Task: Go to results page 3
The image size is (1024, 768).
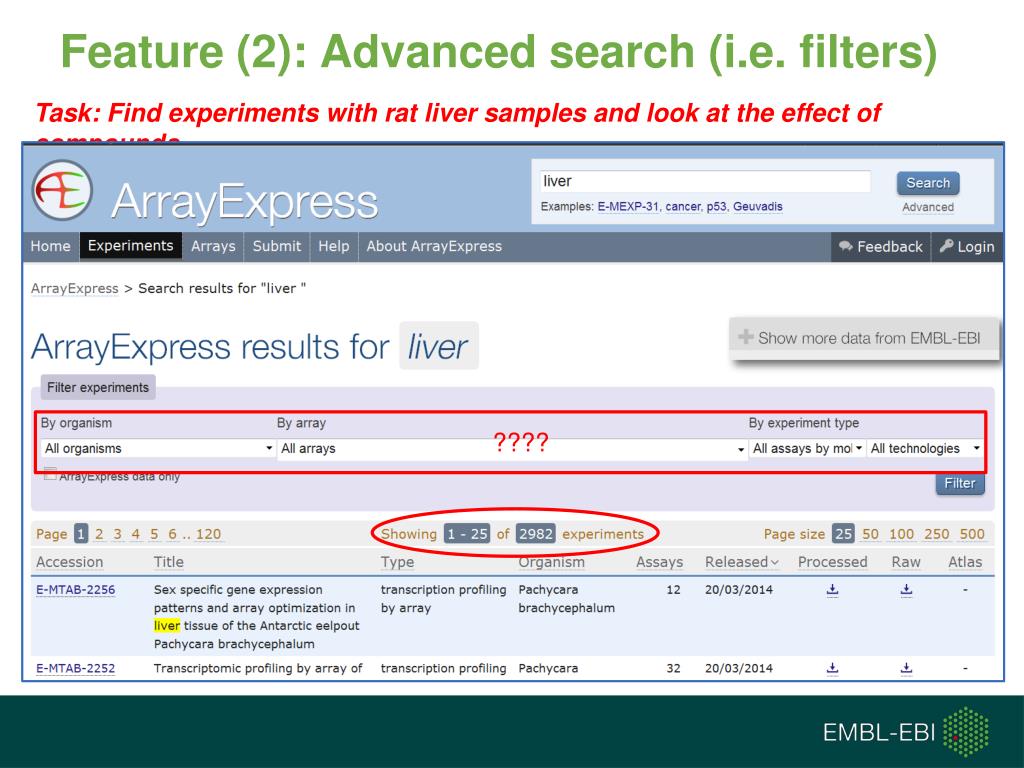Action: [118, 534]
